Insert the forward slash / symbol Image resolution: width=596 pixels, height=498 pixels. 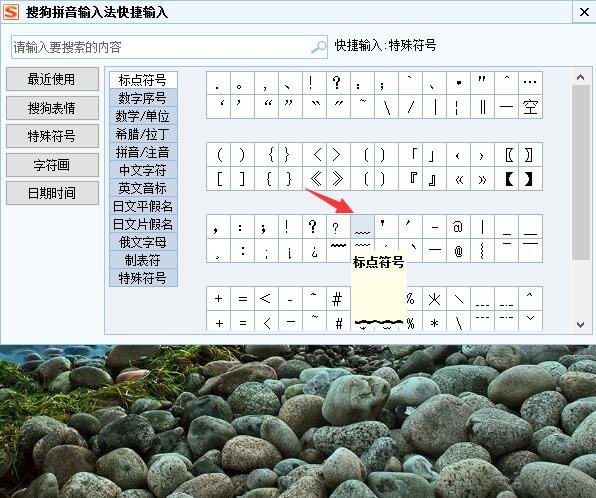click(x=411, y=107)
